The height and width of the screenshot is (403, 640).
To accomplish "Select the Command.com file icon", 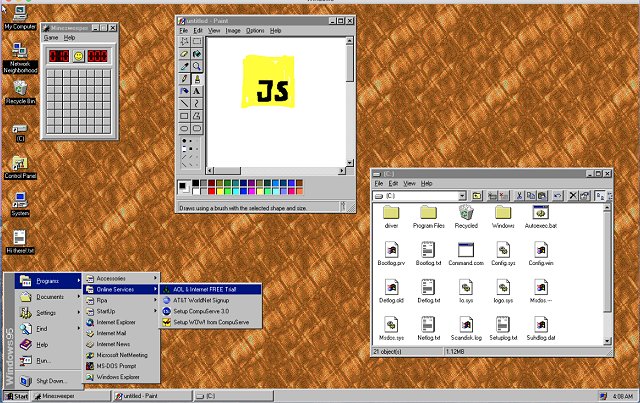I will 466,254.
